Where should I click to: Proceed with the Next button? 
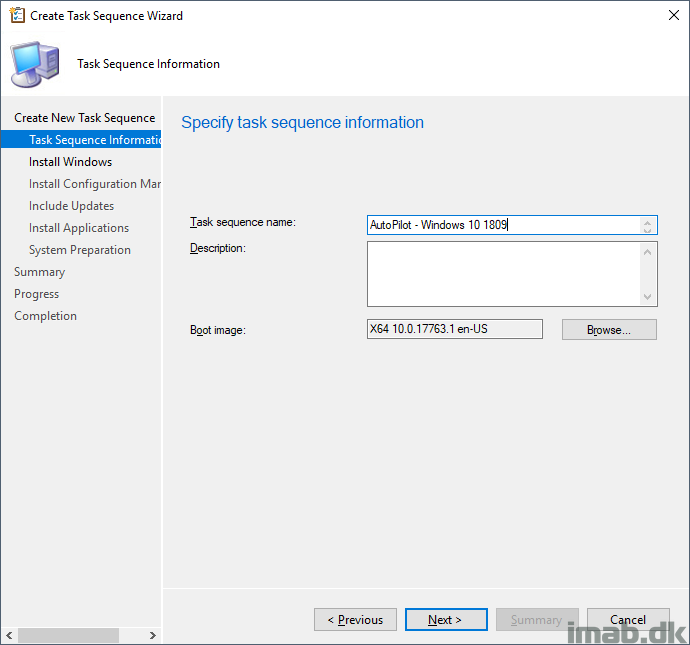point(446,619)
